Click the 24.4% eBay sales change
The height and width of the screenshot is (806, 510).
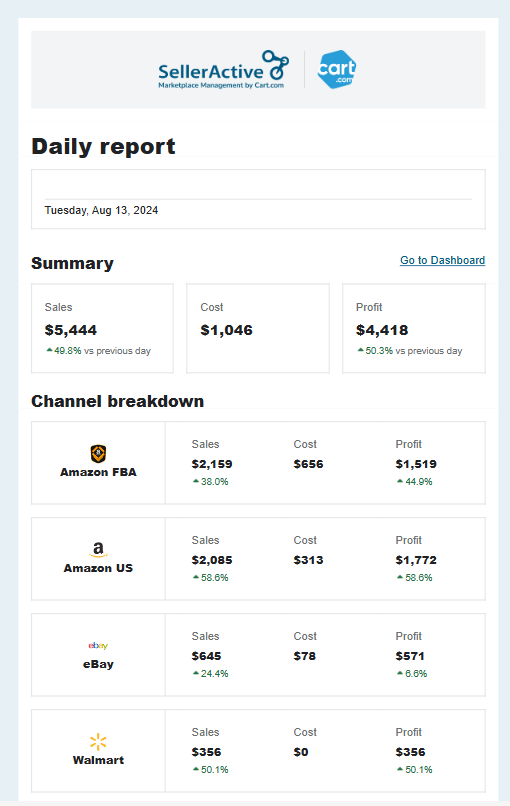click(x=211, y=673)
